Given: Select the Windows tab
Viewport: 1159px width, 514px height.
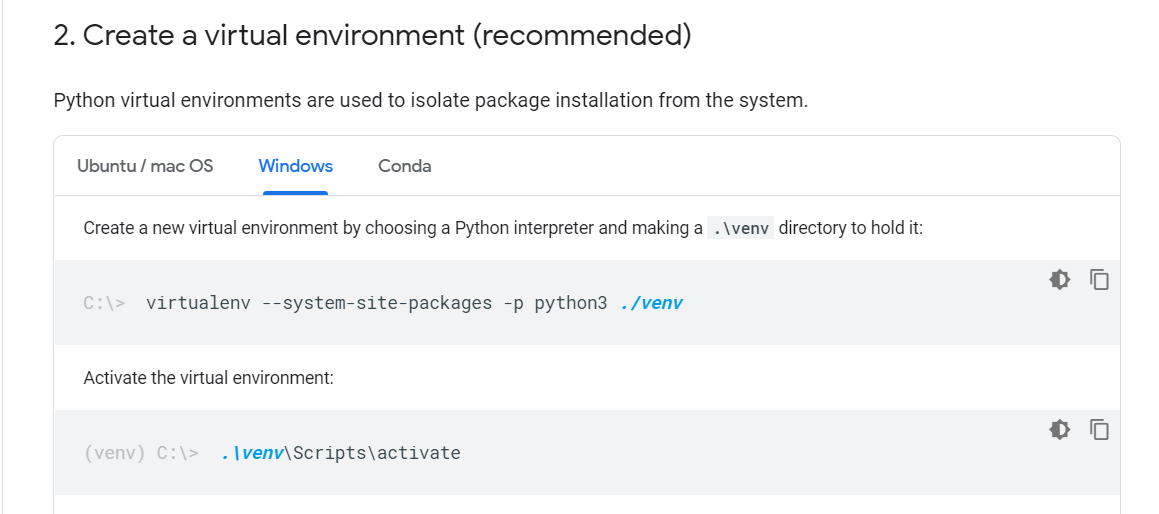Looking at the screenshot, I should (x=295, y=166).
